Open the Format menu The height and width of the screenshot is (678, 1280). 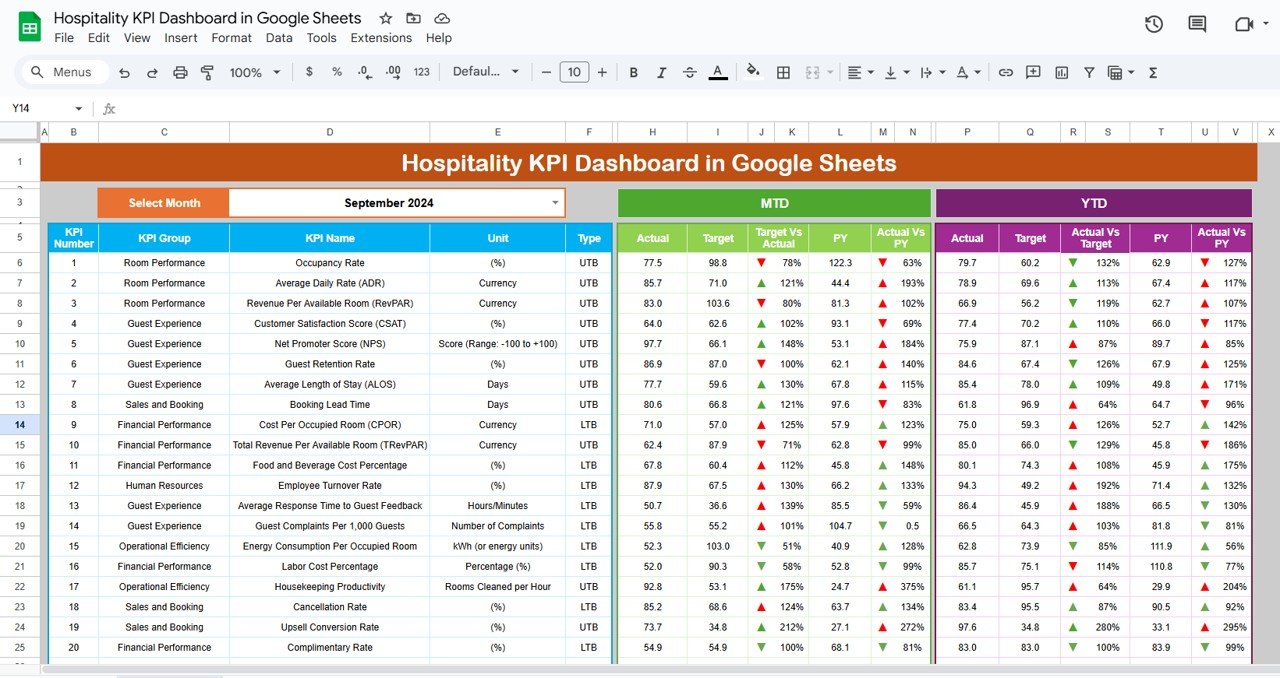[x=231, y=38]
